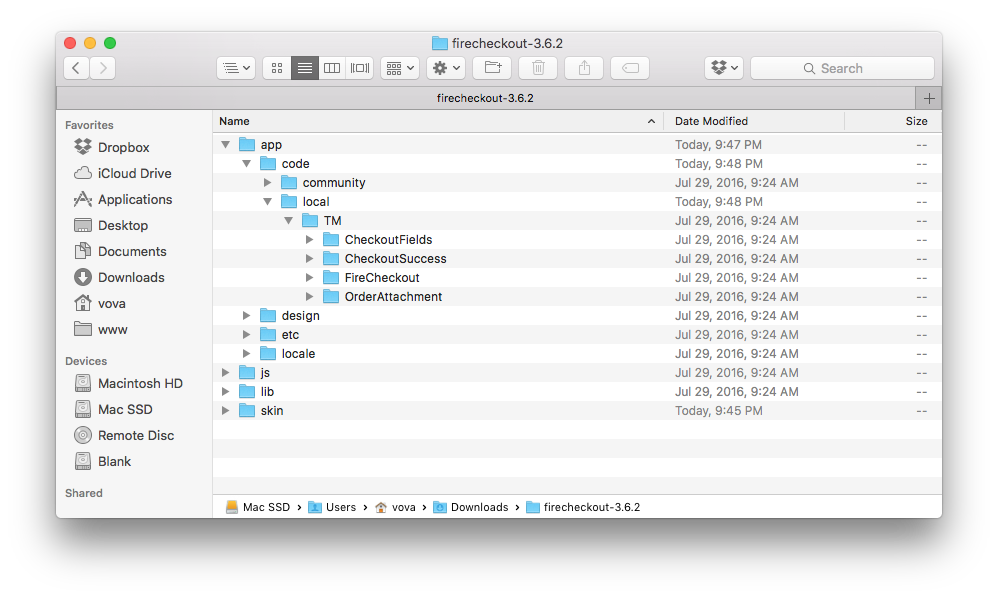998x598 pixels.
Task: Expand the design folder triangle
Action: pos(246,316)
